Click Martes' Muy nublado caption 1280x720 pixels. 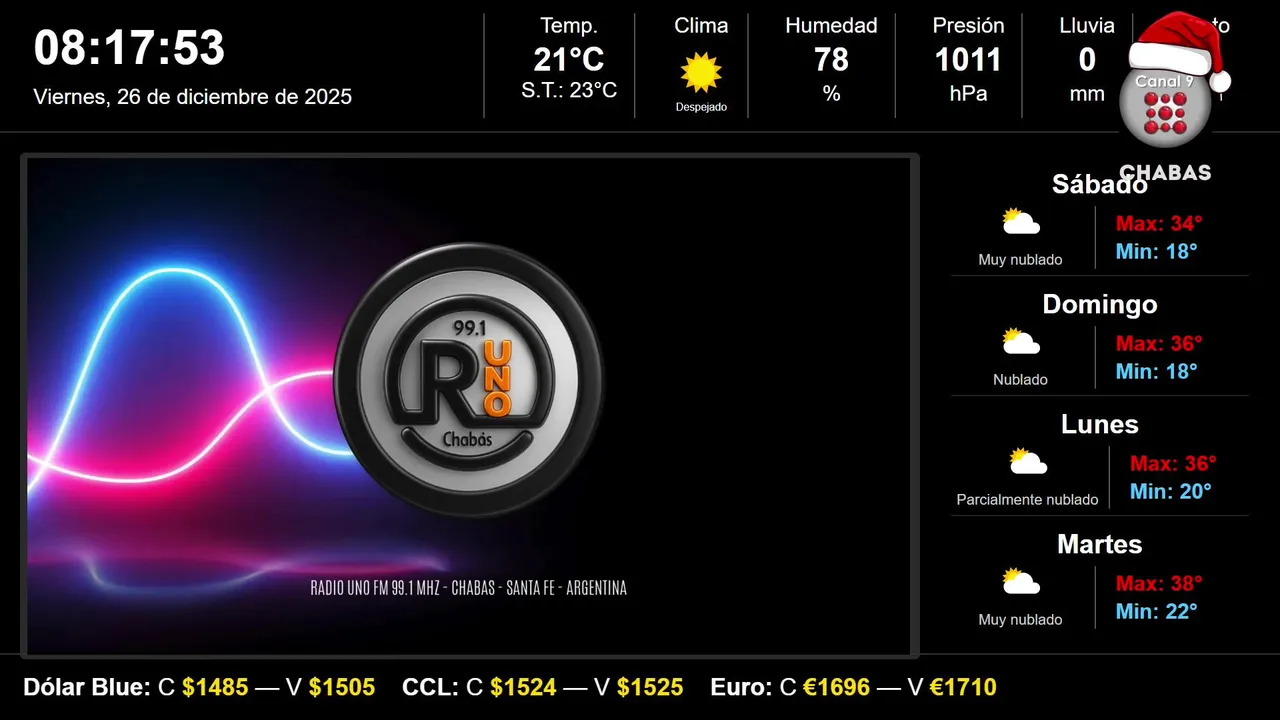(x=1020, y=620)
